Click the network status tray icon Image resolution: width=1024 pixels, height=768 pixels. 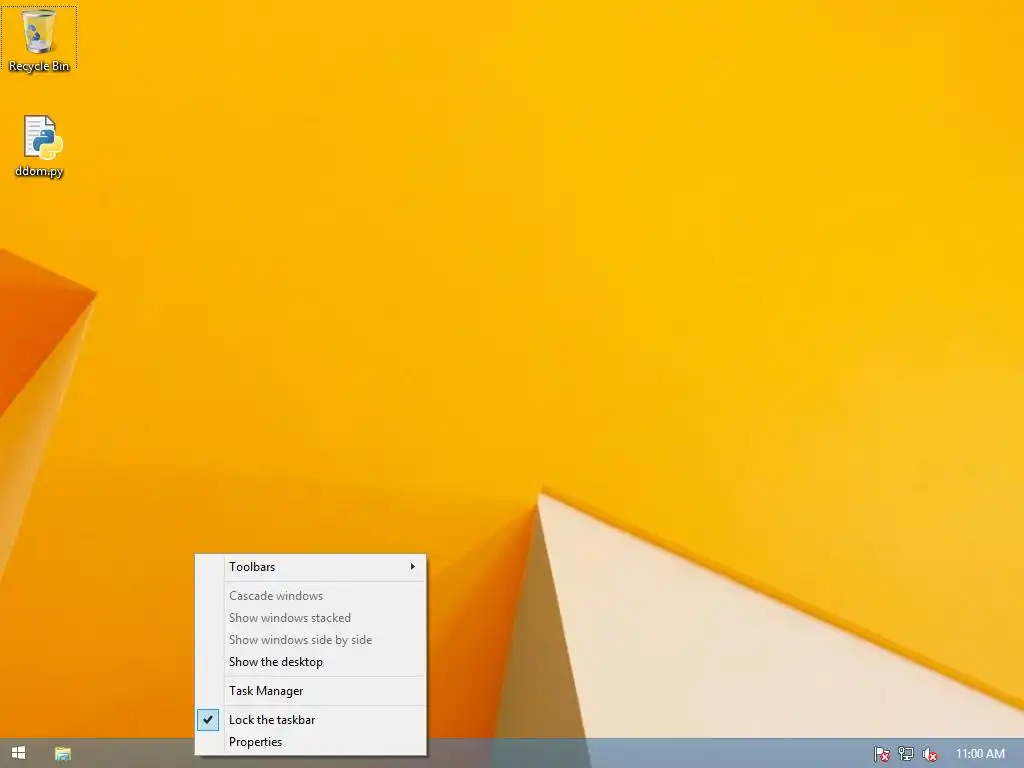906,754
